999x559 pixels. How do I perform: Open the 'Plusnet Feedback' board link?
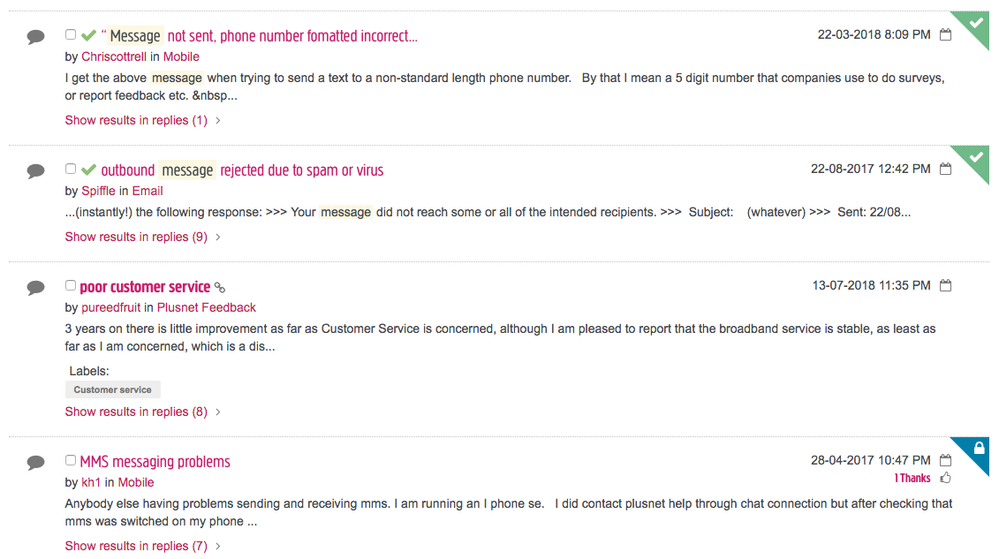(x=207, y=308)
